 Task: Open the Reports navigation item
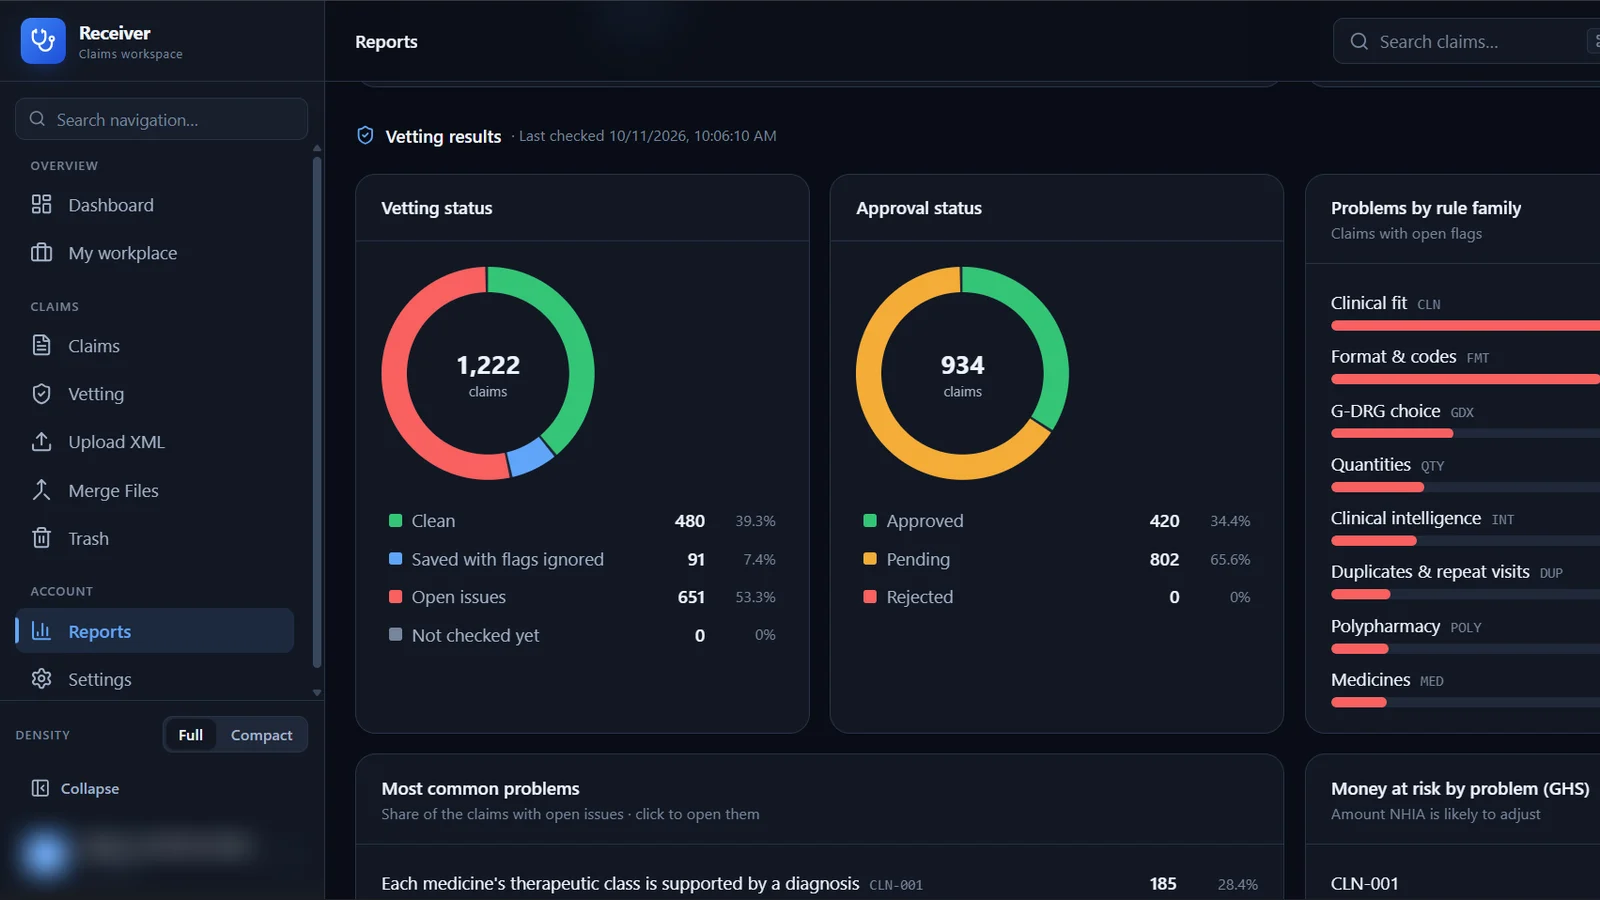coord(155,631)
